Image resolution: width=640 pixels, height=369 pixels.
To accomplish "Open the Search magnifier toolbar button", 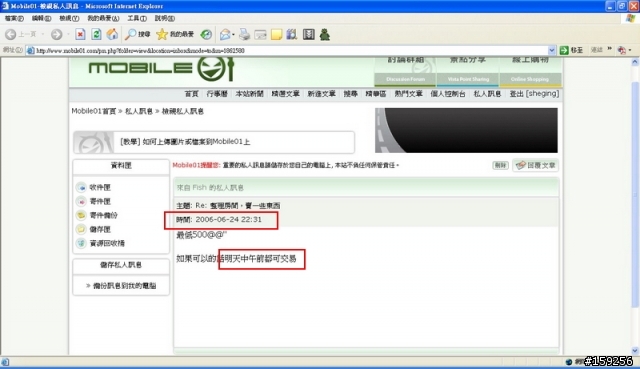I will pyautogui.click(x=138, y=34).
